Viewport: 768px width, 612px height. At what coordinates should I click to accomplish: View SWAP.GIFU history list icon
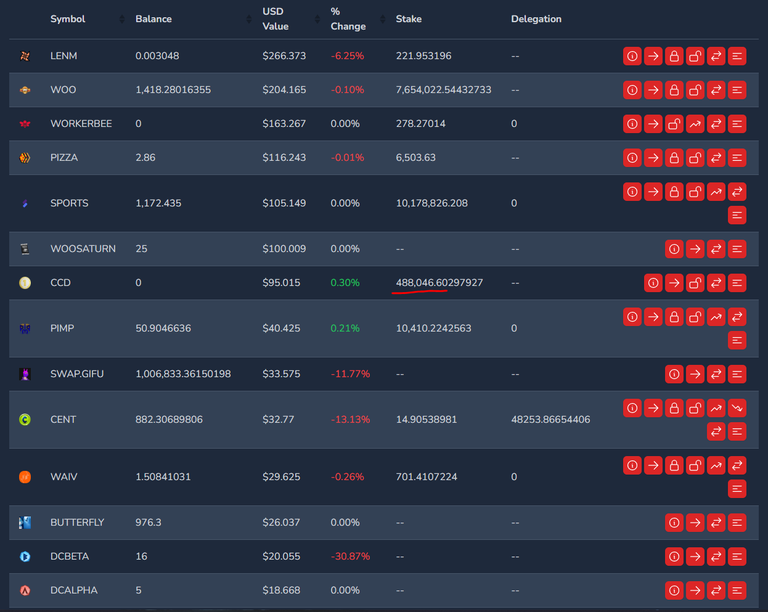tap(737, 374)
